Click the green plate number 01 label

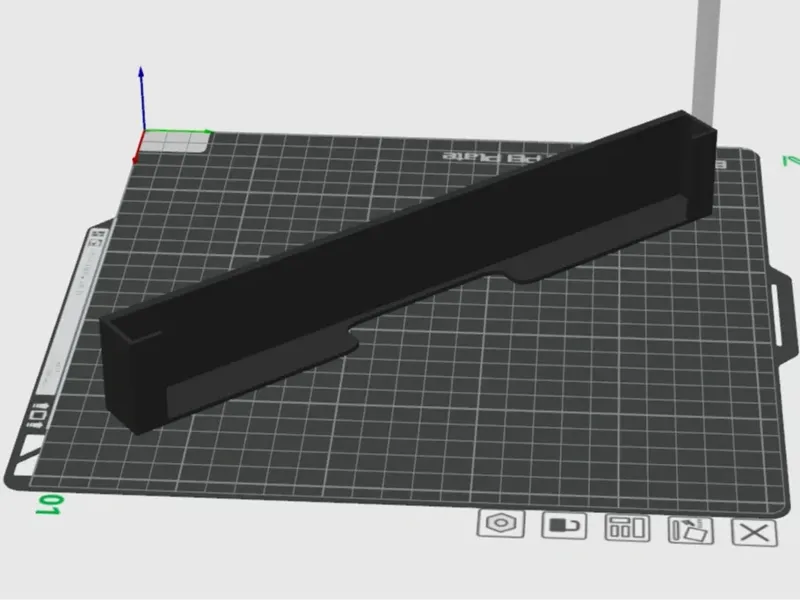coord(49,505)
